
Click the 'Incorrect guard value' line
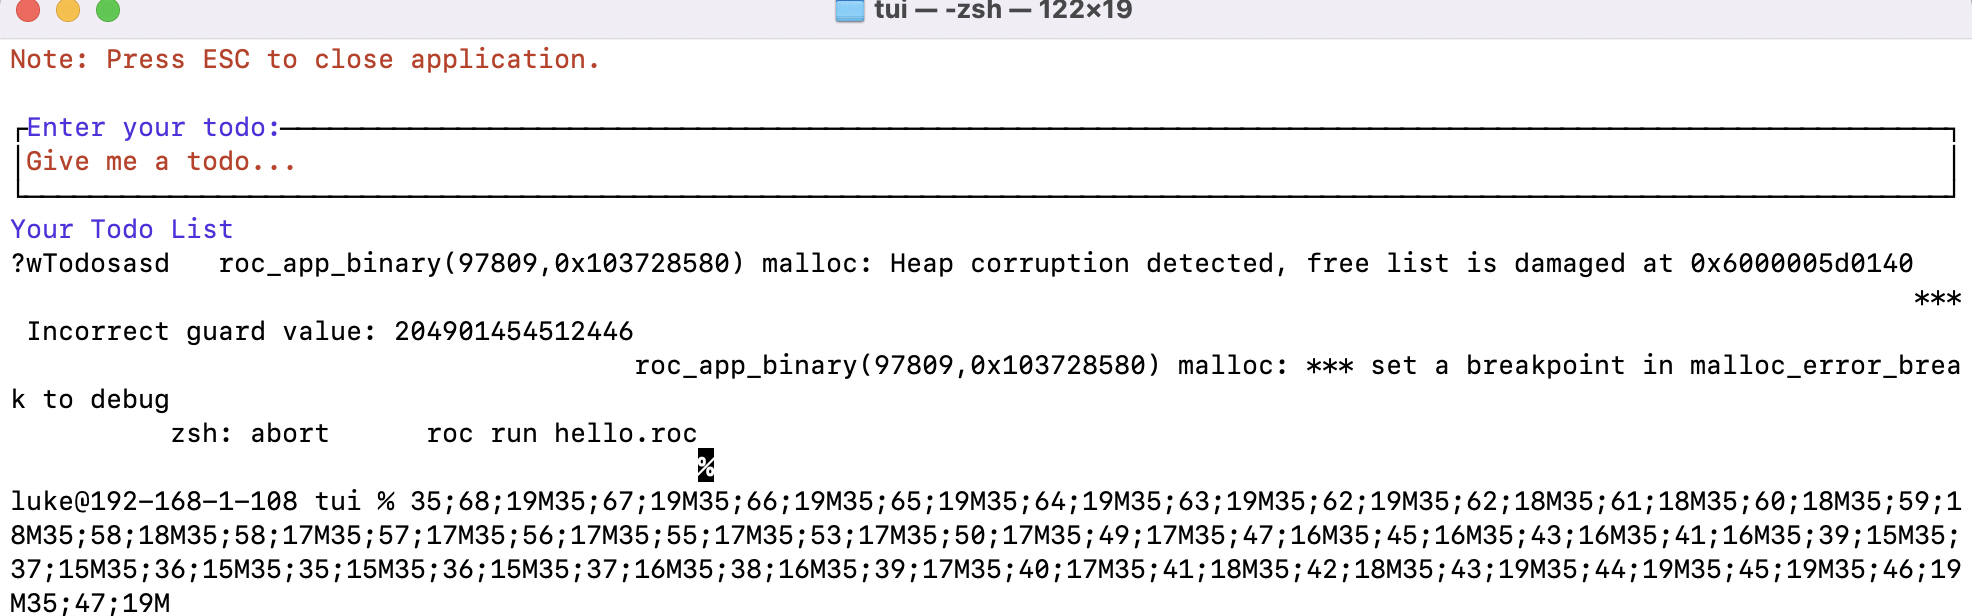pos(330,332)
